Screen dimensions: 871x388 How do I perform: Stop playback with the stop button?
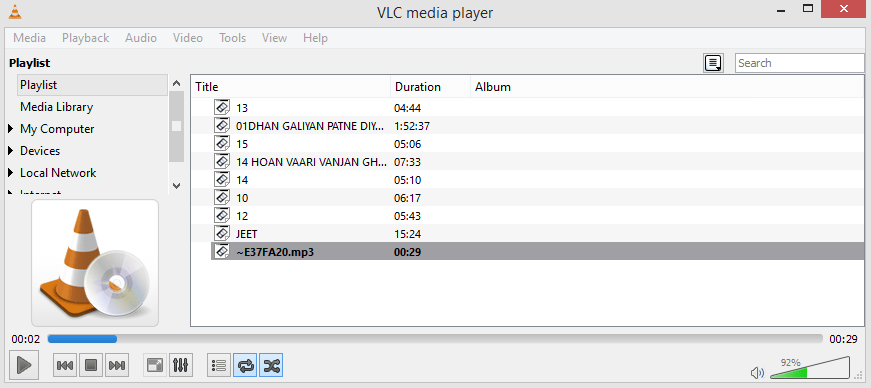[x=91, y=365]
